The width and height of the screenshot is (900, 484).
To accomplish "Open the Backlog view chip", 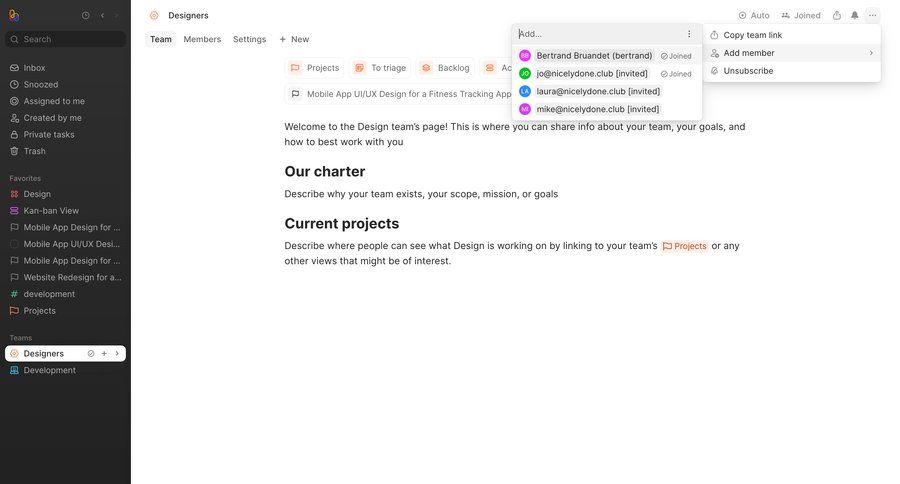I will 445,68.
